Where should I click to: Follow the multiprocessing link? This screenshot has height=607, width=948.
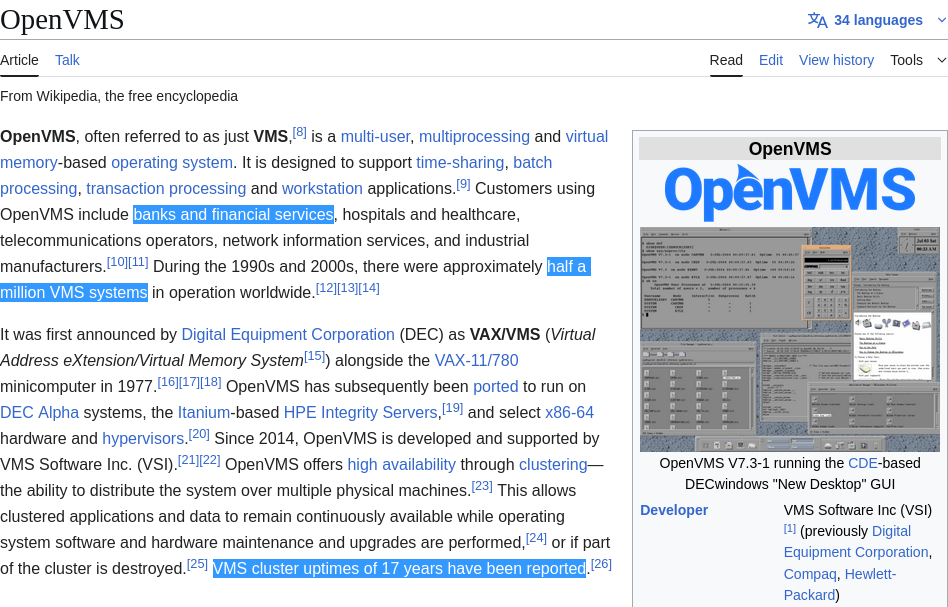(474, 137)
